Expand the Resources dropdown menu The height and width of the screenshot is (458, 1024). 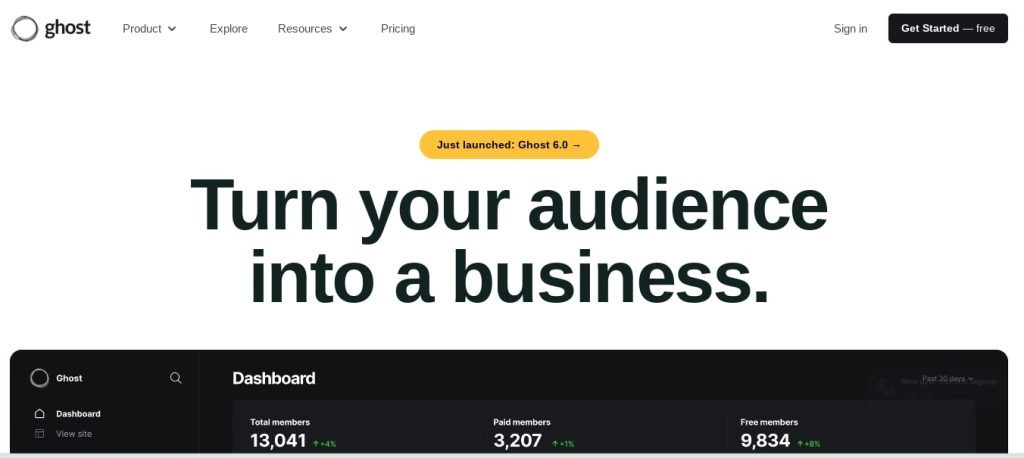pyautogui.click(x=312, y=29)
